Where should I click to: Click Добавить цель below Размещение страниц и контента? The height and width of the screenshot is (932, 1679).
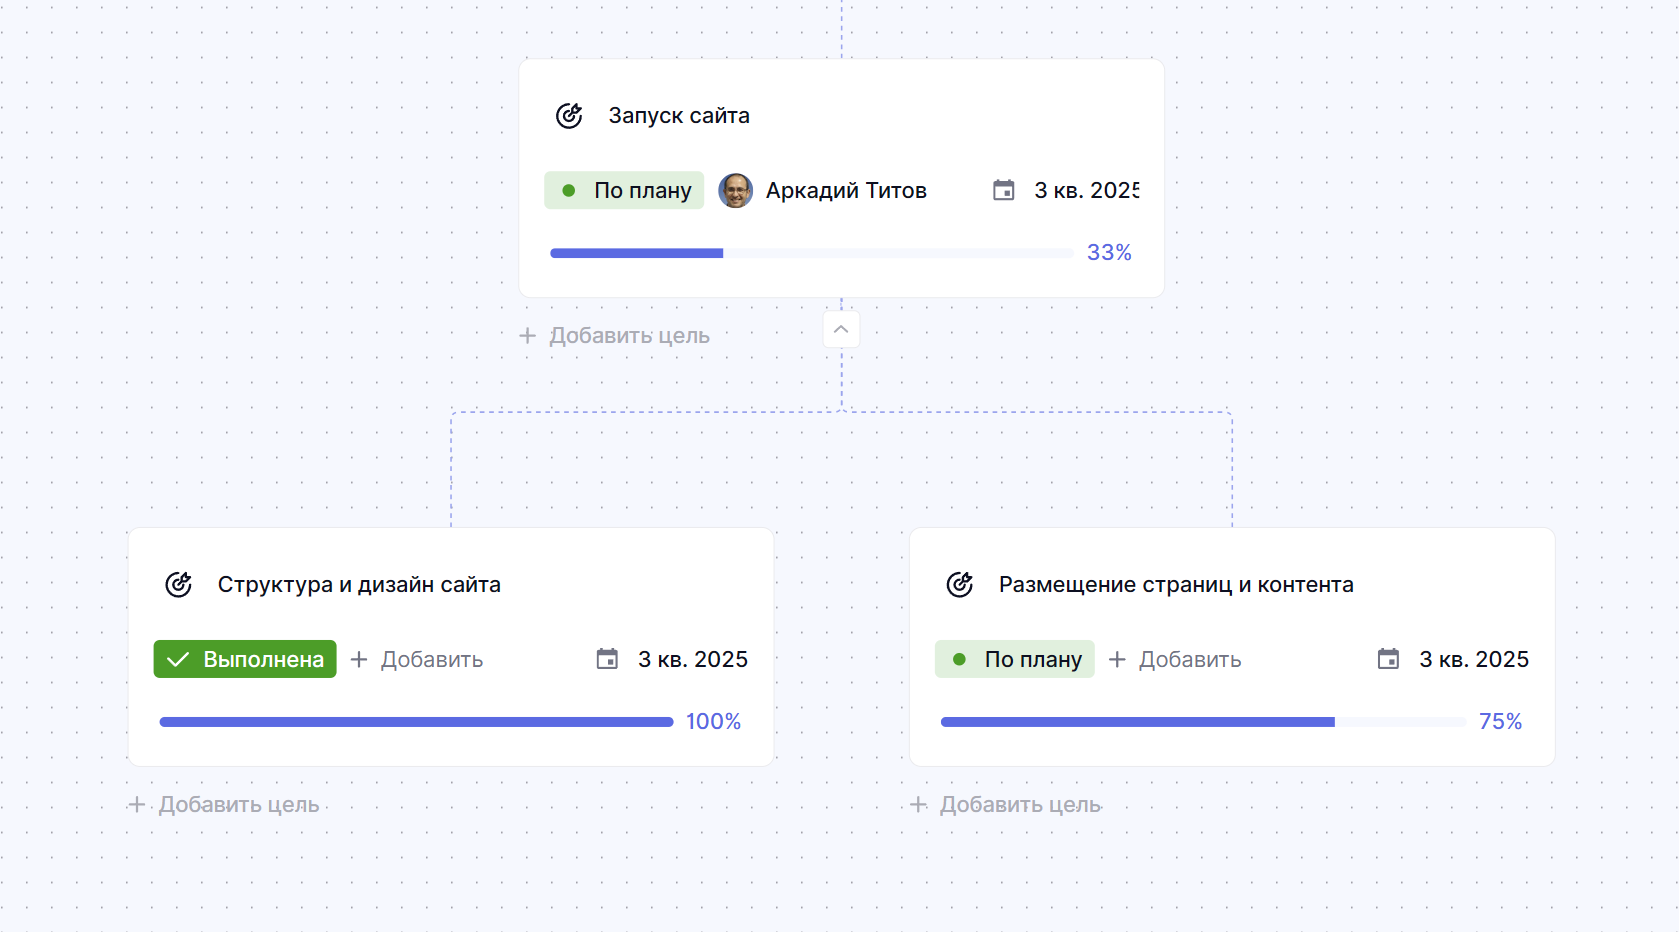tap(1006, 805)
